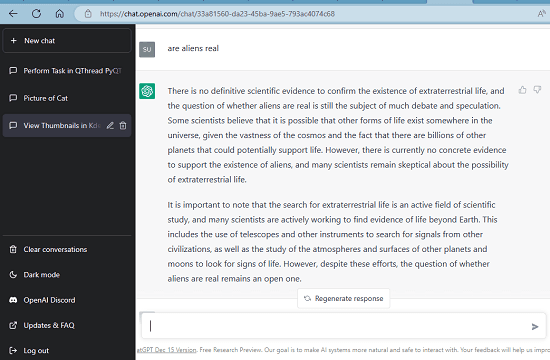The image size is (550, 360).
Task: Click the Regenerate response button
Action: click(343, 299)
